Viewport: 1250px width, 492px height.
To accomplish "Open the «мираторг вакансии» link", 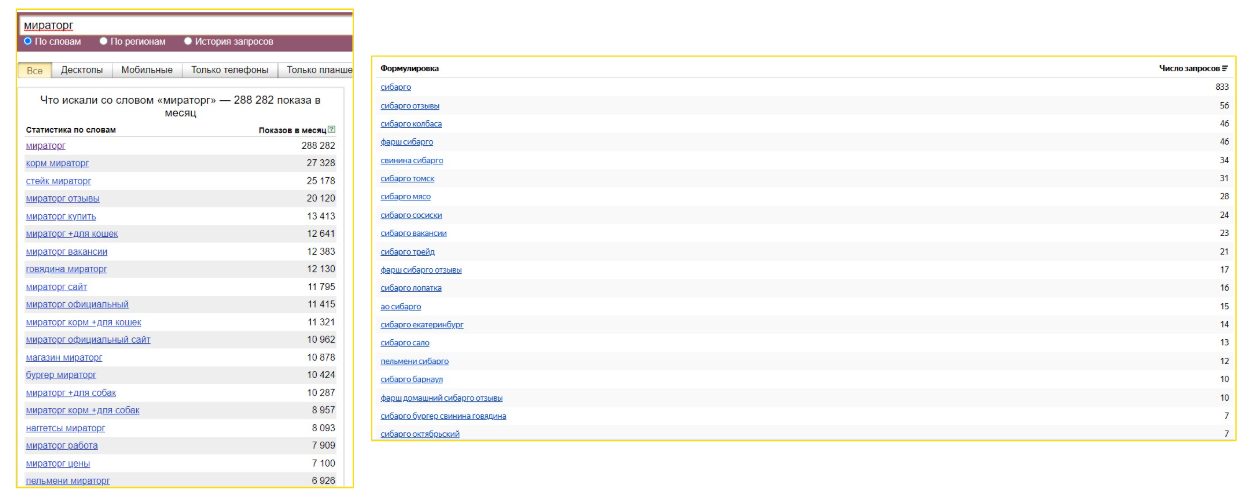I will click(x=67, y=251).
